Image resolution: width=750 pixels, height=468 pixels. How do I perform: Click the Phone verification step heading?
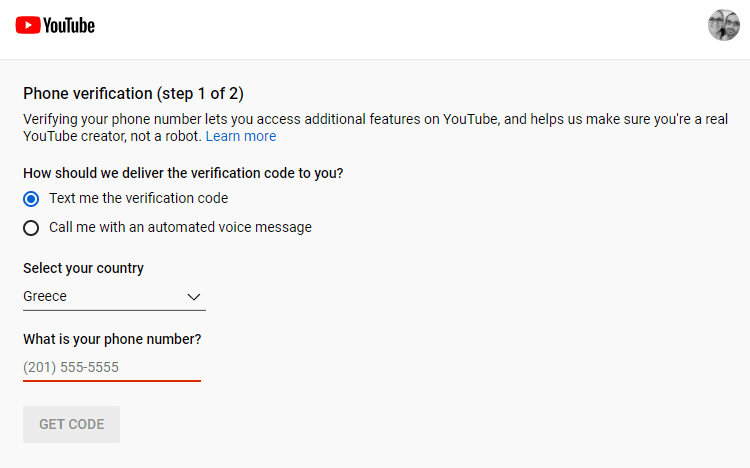pos(133,93)
